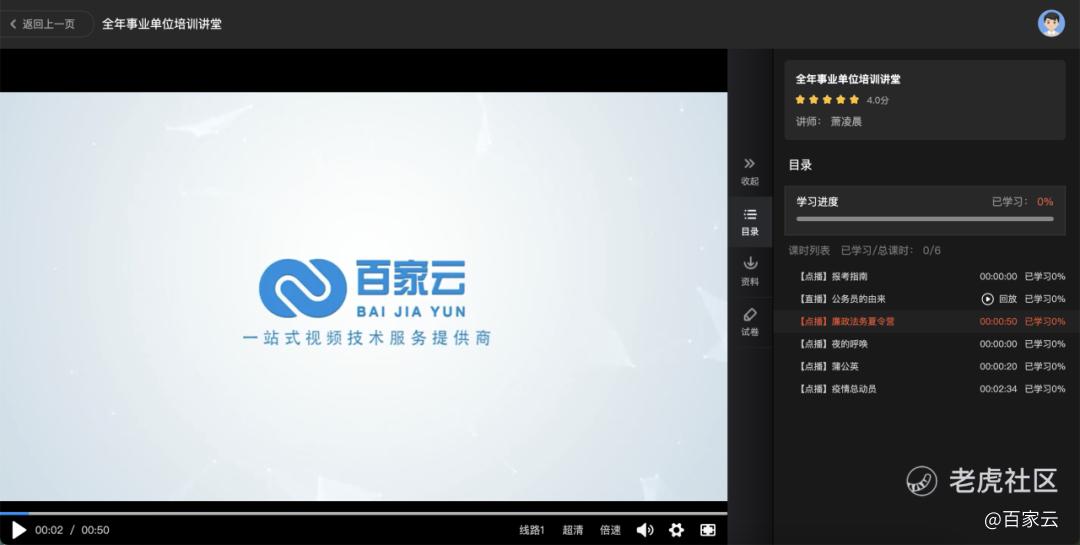Mute the video with the speaker icon
This screenshot has width=1080, height=545.
click(645, 530)
